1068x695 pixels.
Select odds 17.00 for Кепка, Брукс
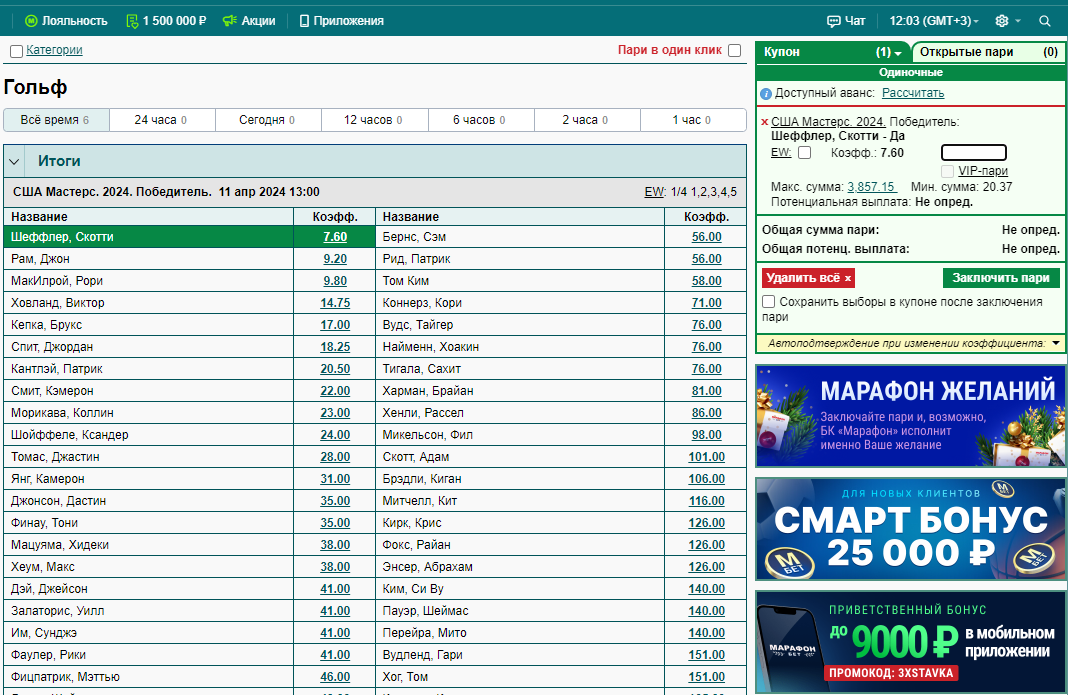point(335,325)
